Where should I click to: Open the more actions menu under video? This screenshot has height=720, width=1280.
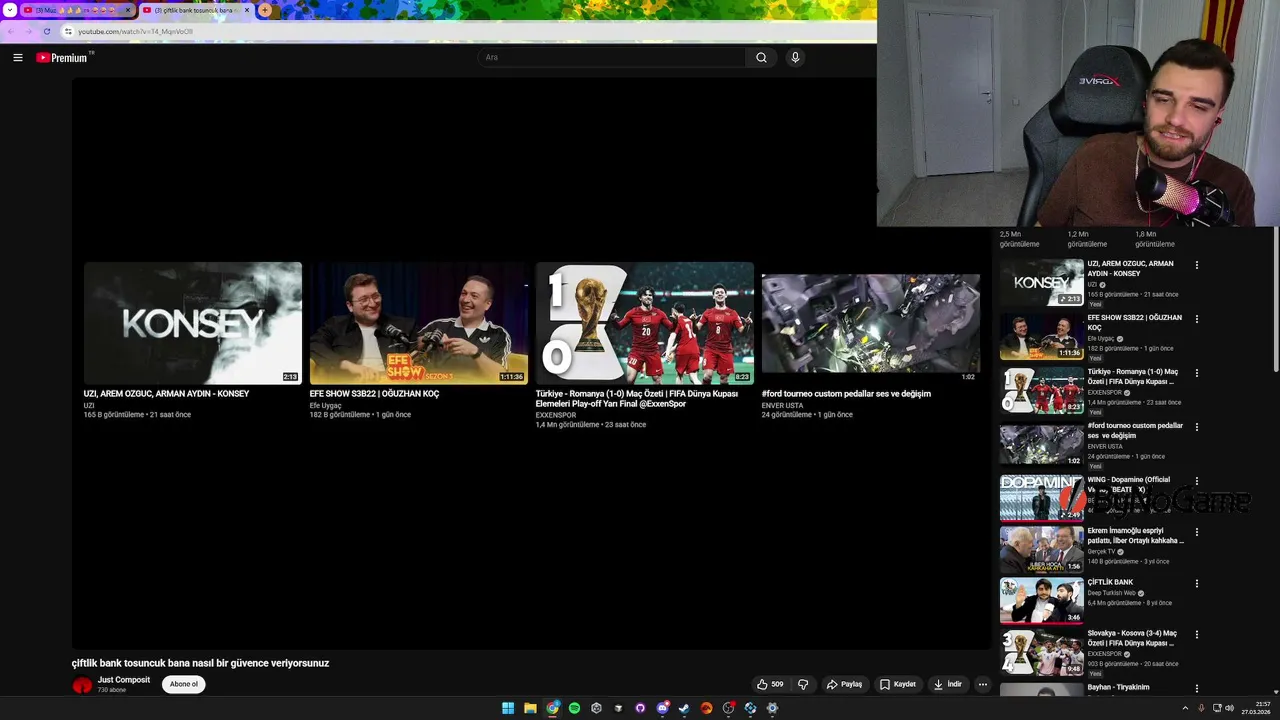click(983, 684)
